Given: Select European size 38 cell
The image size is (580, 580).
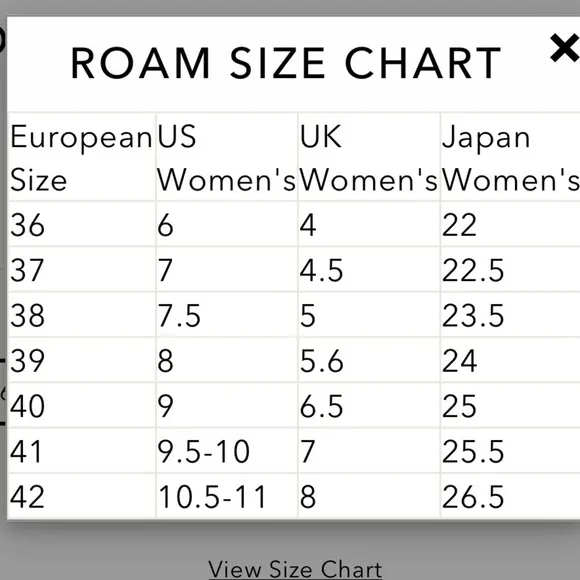Looking at the screenshot, I should tap(82, 315).
